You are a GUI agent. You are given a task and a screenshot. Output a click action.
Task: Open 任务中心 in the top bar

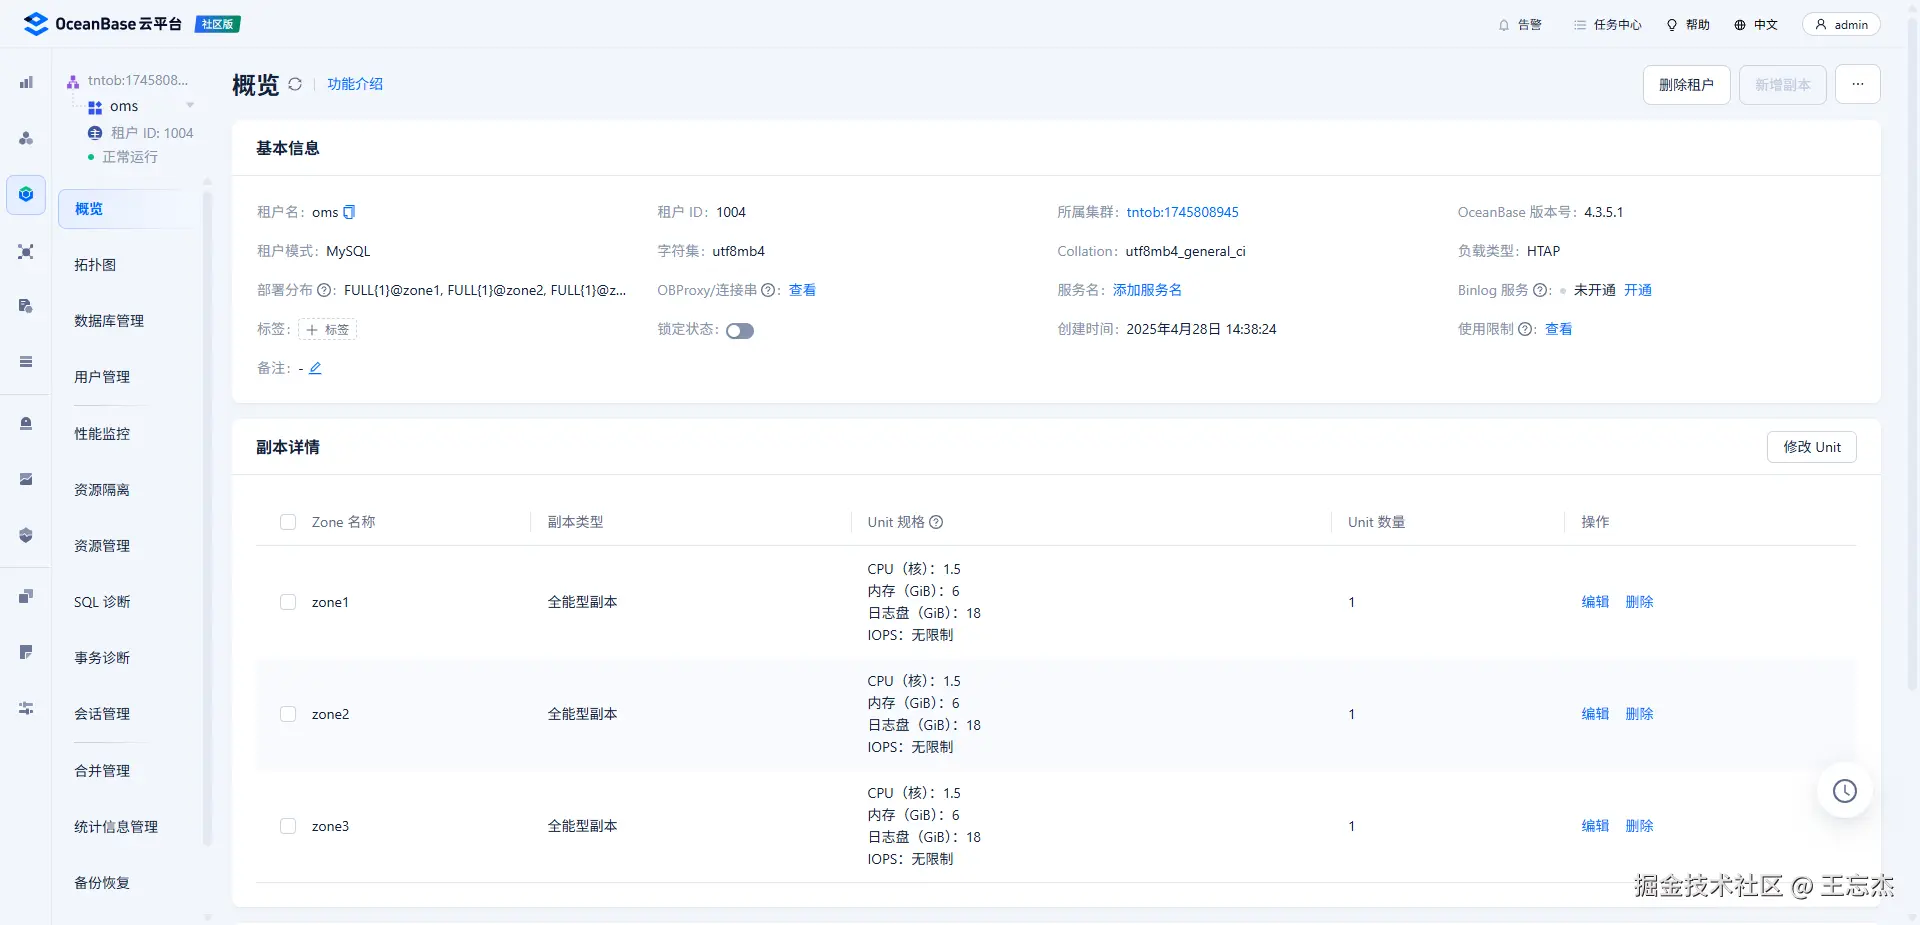tap(1608, 25)
